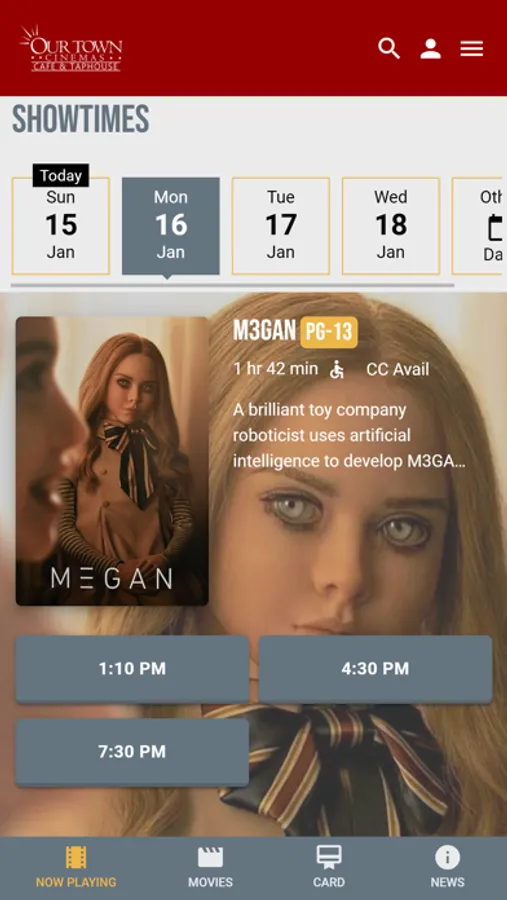Select Sun 15 Jan date
The width and height of the screenshot is (507, 900).
(61, 226)
